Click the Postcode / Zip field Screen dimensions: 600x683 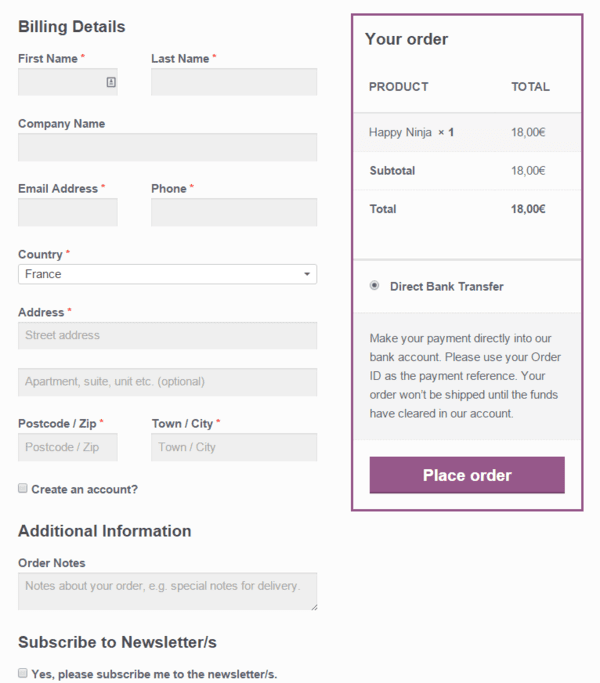(67, 447)
